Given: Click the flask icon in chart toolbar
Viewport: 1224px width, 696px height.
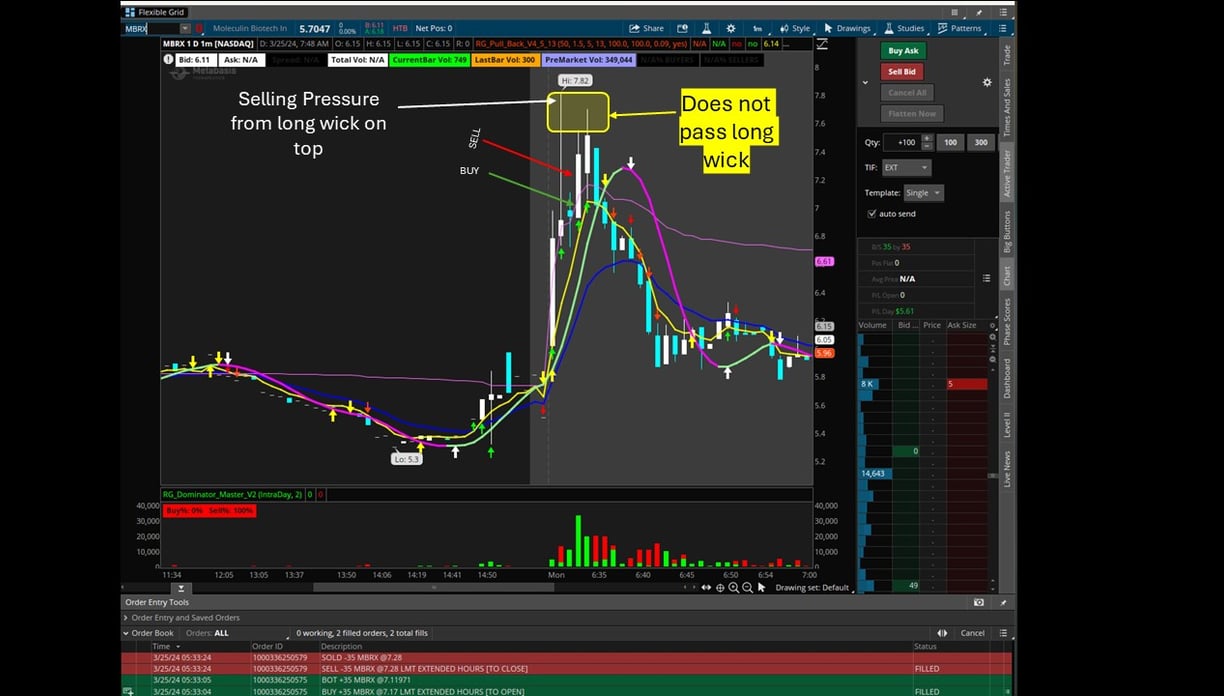Looking at the screenshot, I should click(x=706, y=28).
